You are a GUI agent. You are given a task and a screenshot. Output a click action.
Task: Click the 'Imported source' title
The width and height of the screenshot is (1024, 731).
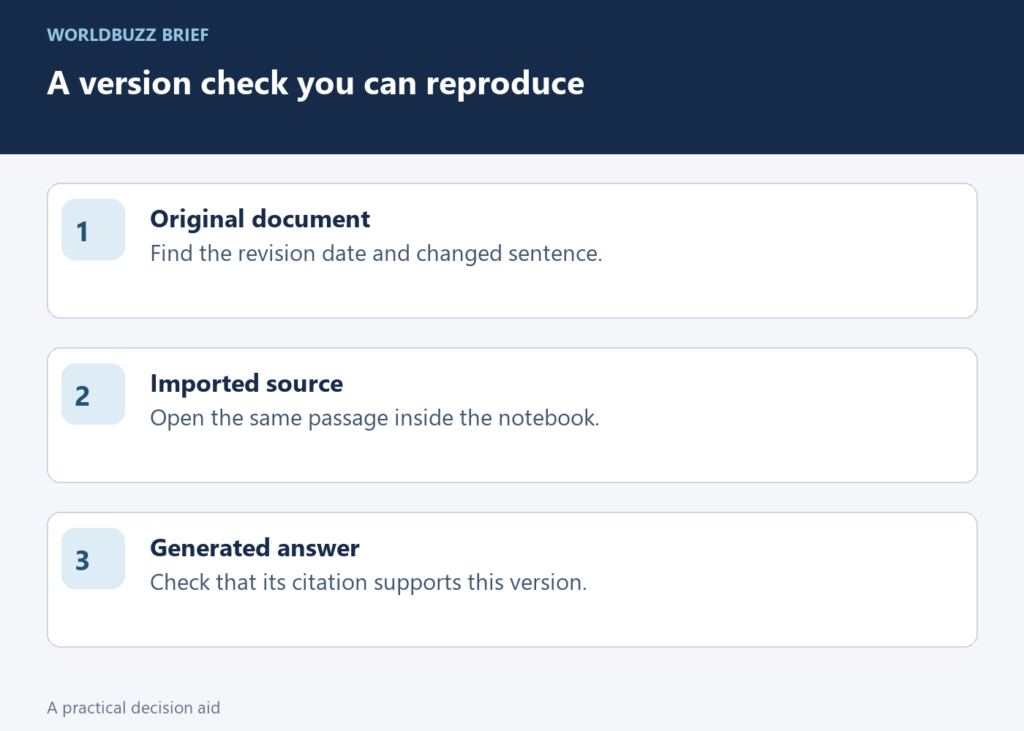coord(246,383)
